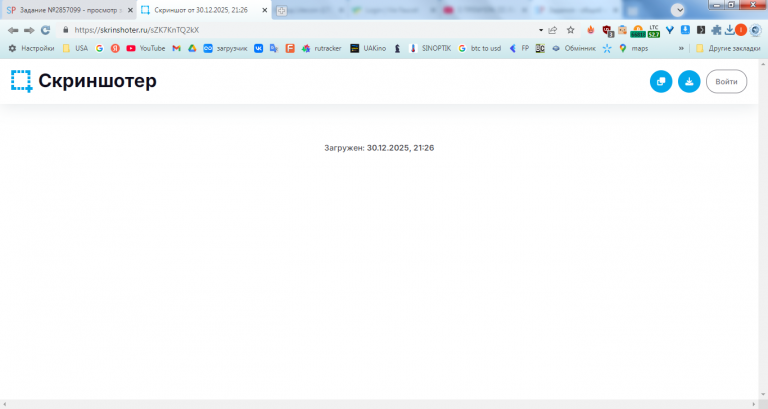The width and height of the screenshot is (768, 409).
Task: Click the blue V extension icon
Action: pyautogui.click(x=670, y=30)
